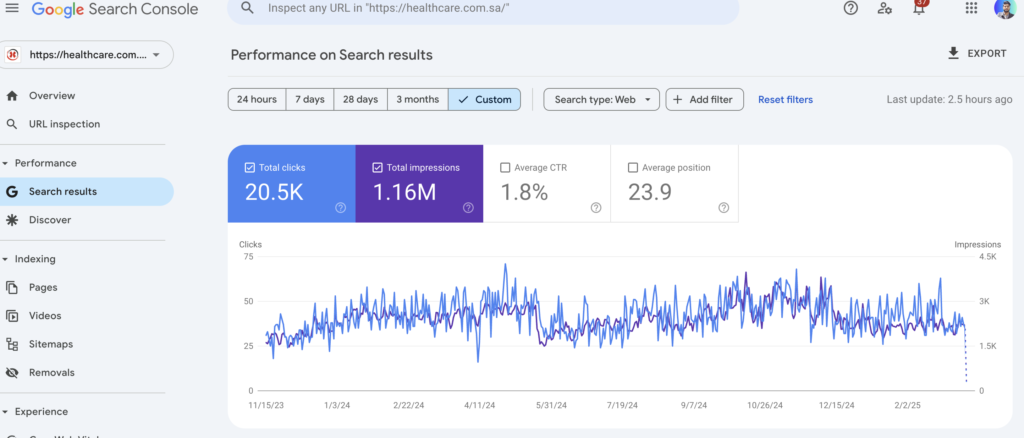The image size is (1024, 438).
Task: Click the Reset filters link
Action: (x=785, y=100)
